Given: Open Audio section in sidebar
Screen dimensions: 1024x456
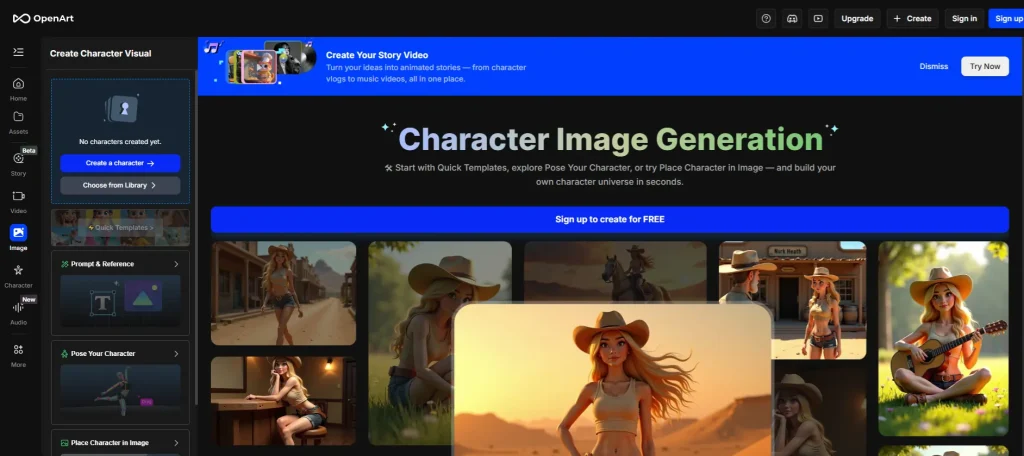Looking at the screenshot, I should (x=18, y=312).
